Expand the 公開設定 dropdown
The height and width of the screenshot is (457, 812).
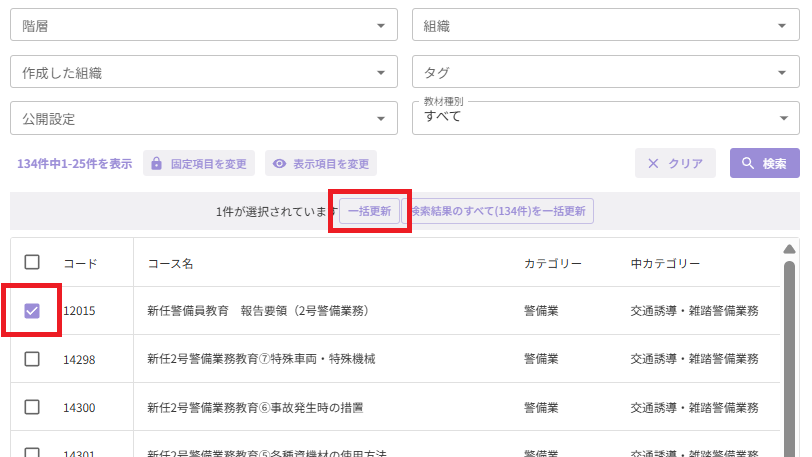pyautogui.click(x=204, y=118)
